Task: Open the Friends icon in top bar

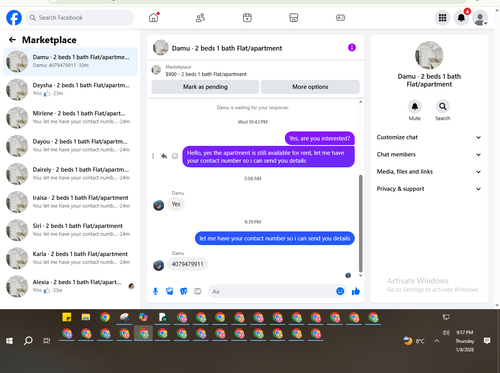Action: [200, 18]
